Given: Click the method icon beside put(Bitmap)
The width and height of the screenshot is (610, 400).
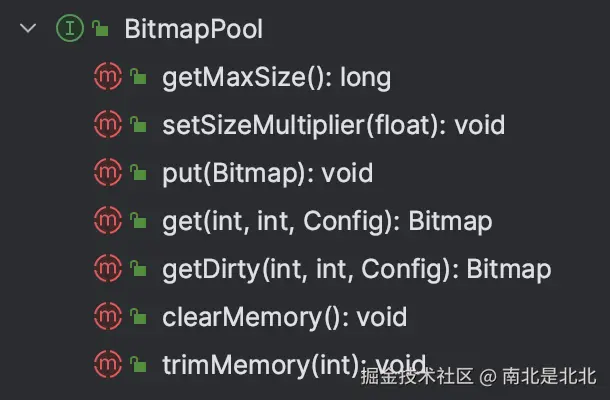Looking at the screenshot, I should pyautogui.click(x=106, y=173).
